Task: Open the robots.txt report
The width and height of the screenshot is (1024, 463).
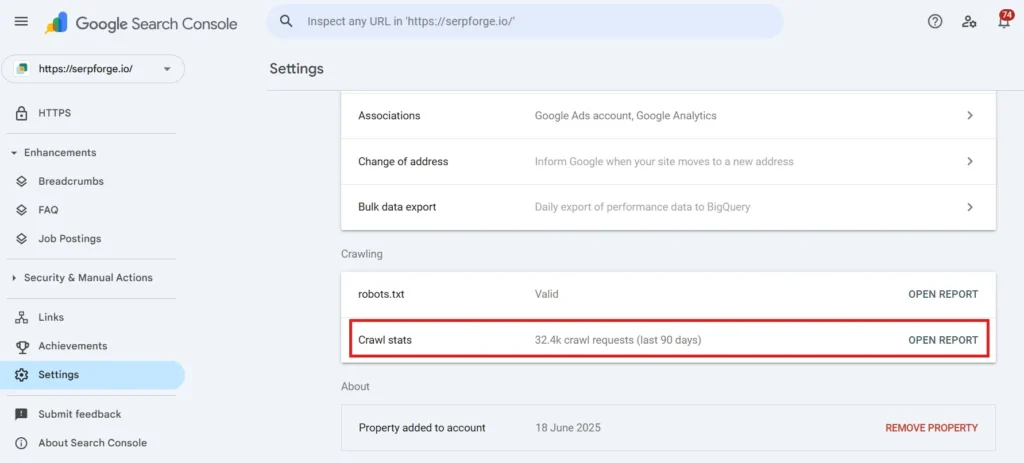Action: coord(943,295)
